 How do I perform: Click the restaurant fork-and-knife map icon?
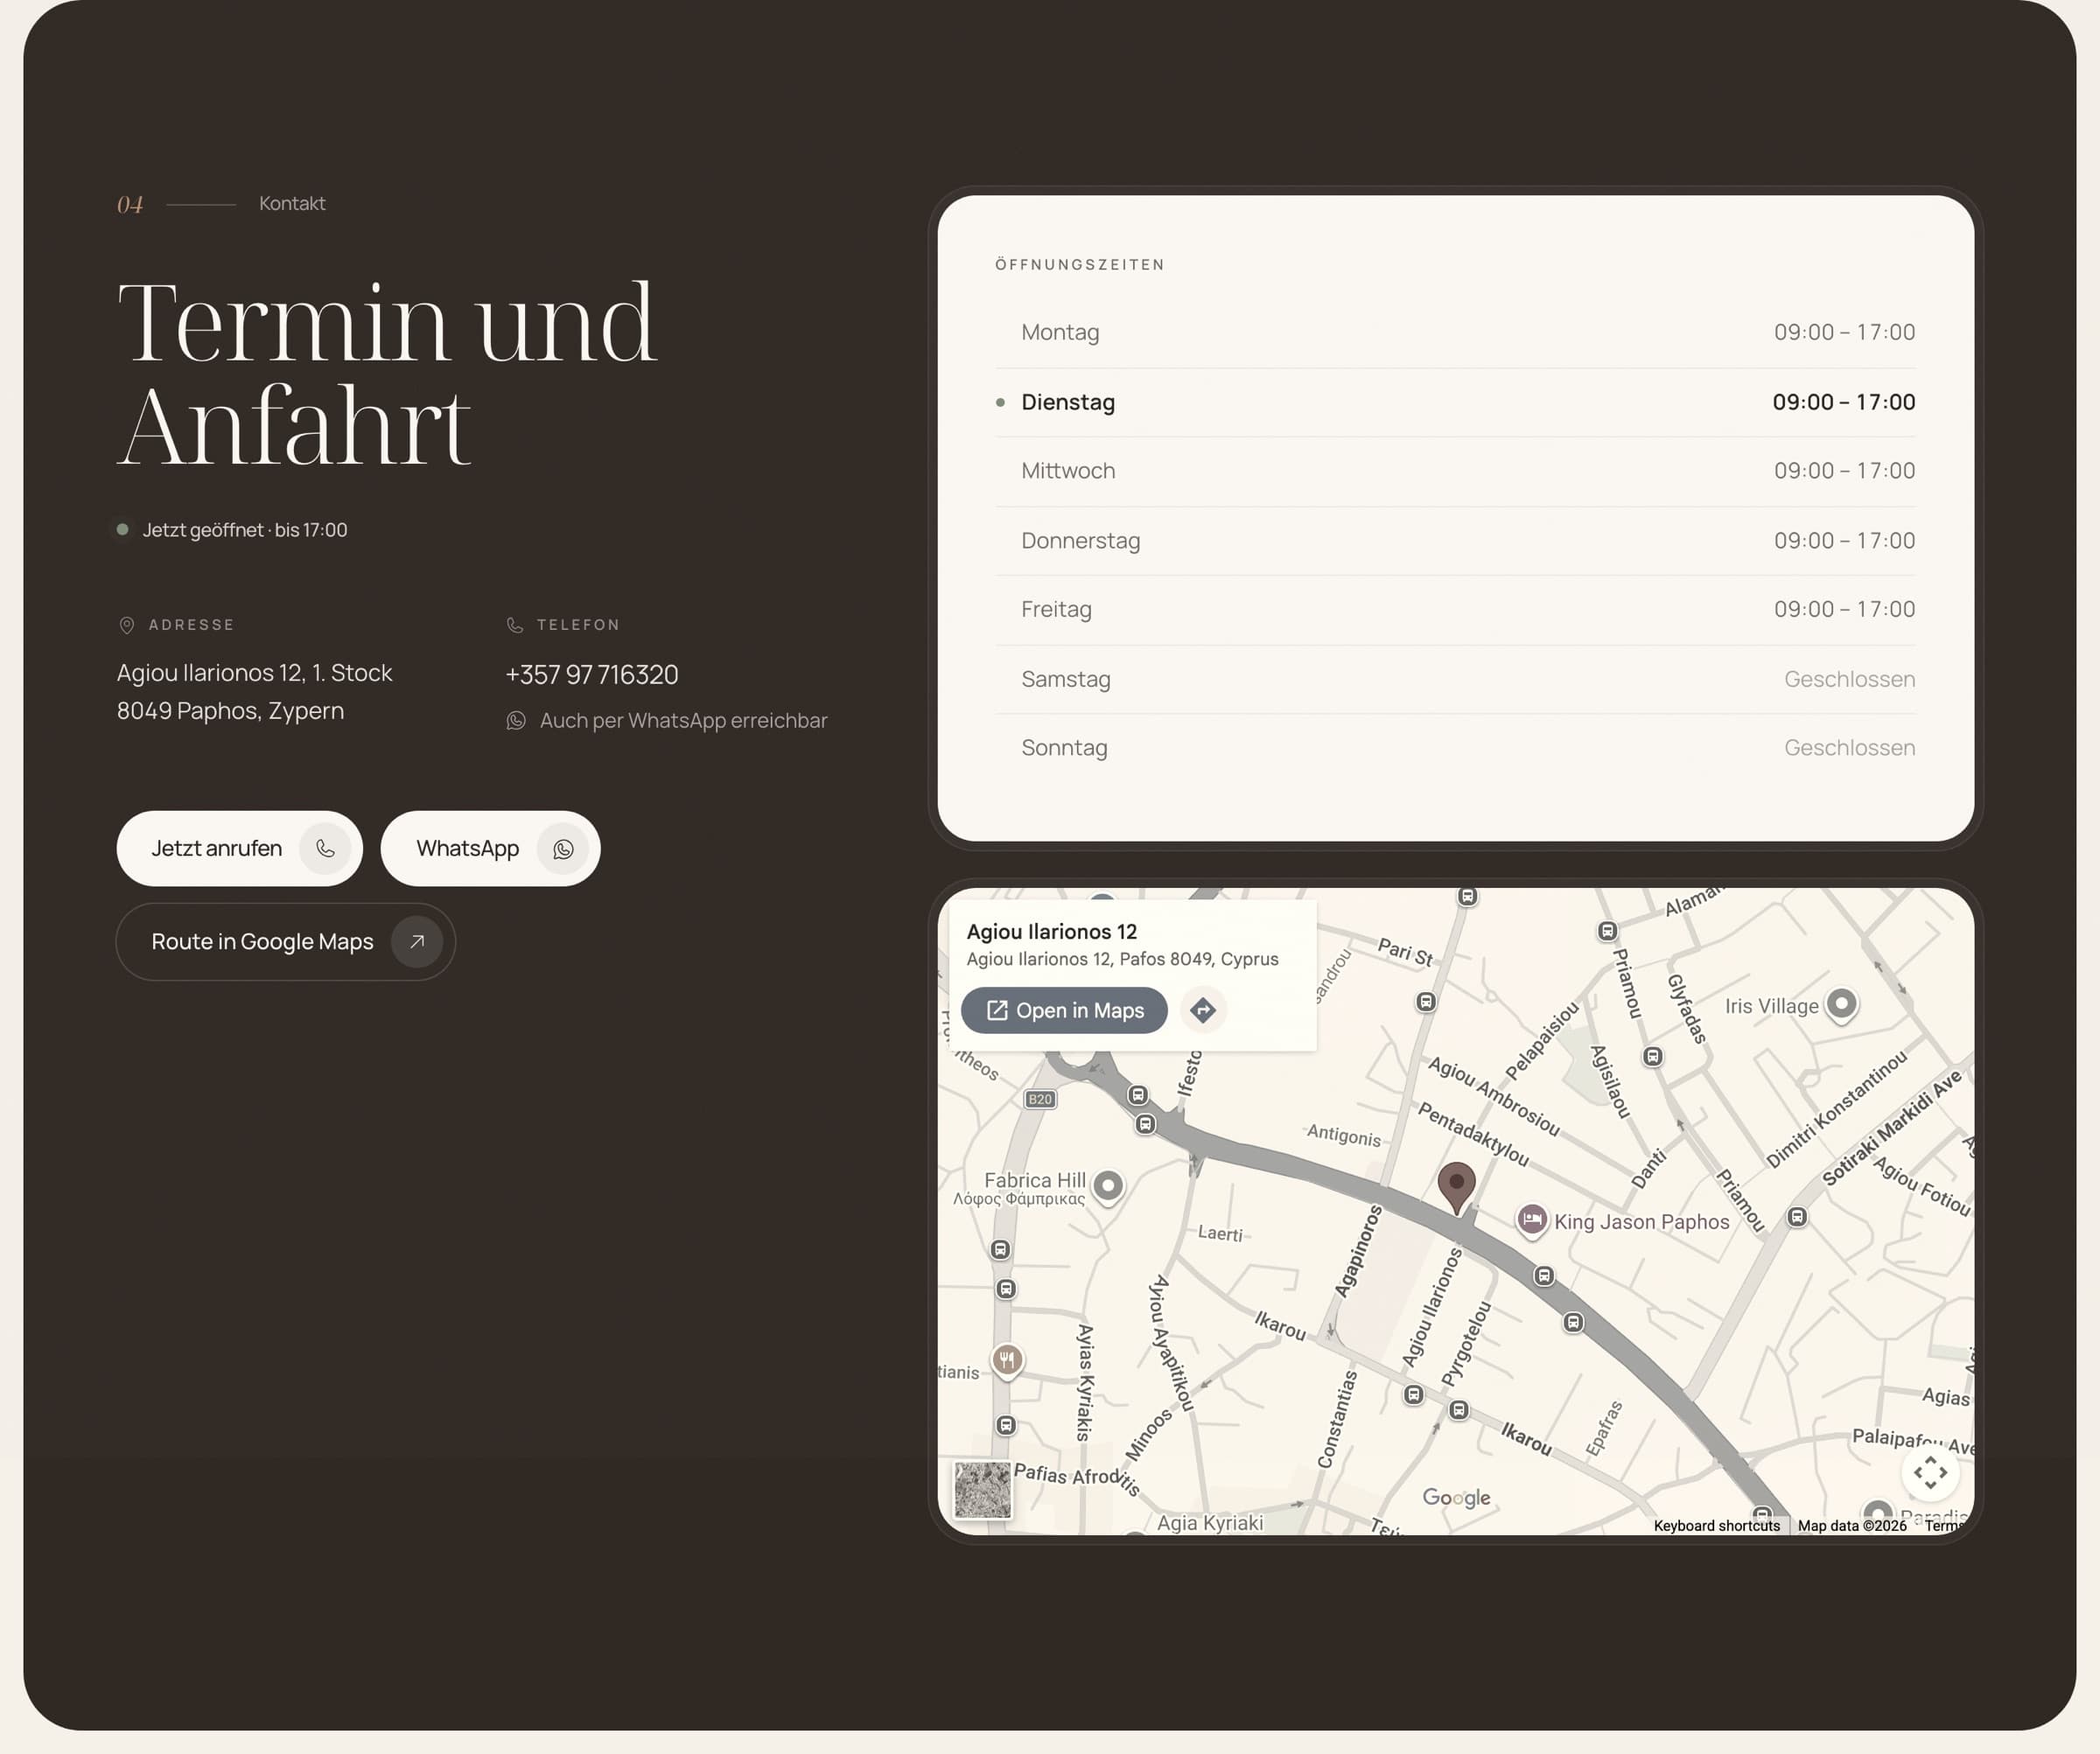point(1007,1360)
